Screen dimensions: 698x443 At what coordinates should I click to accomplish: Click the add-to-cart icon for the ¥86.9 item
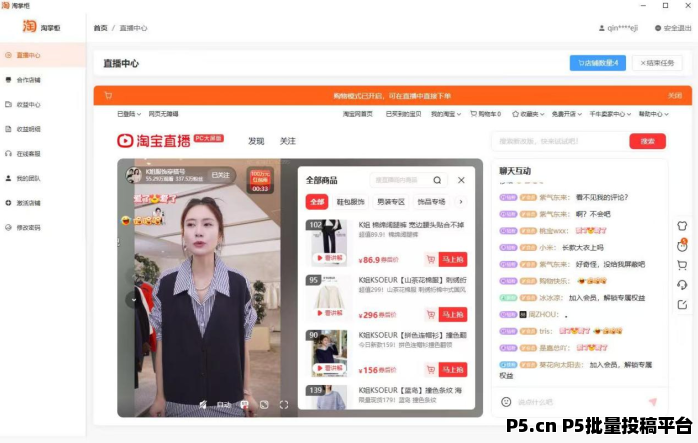(430, 258)
